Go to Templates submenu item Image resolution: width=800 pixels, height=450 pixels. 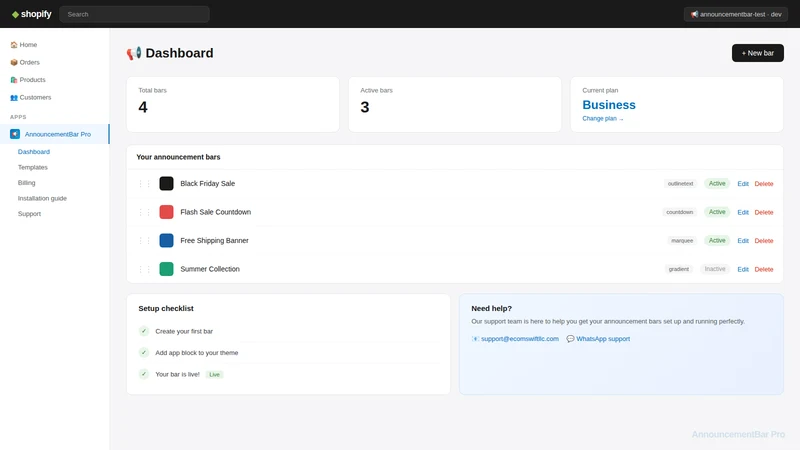[33, 167]
